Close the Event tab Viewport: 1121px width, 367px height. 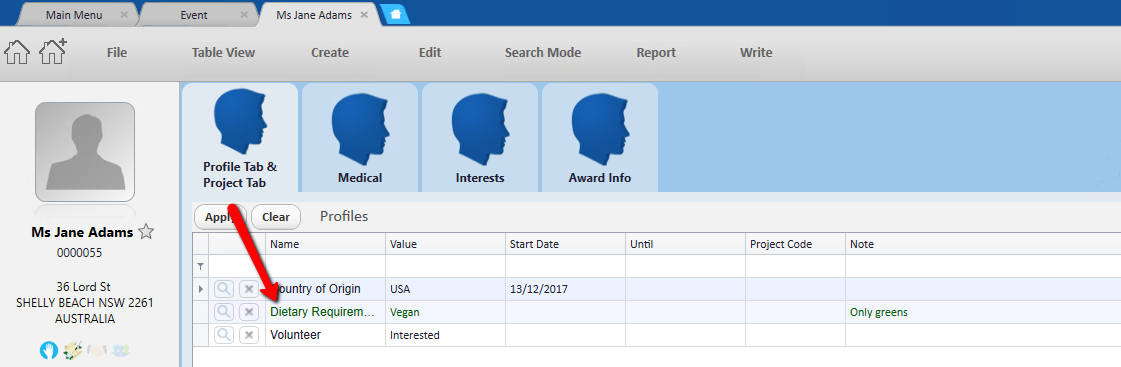coord(245,15)
